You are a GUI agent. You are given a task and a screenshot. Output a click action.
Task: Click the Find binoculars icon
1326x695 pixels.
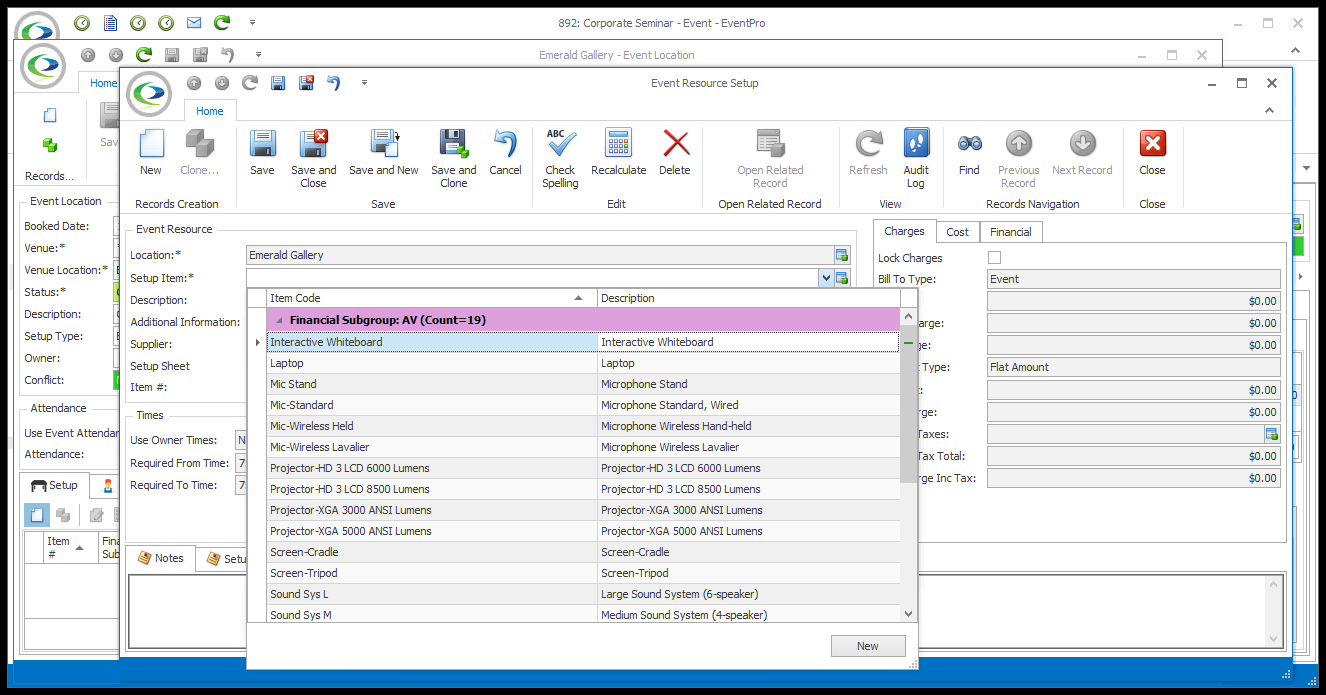(x=969, y=144)
